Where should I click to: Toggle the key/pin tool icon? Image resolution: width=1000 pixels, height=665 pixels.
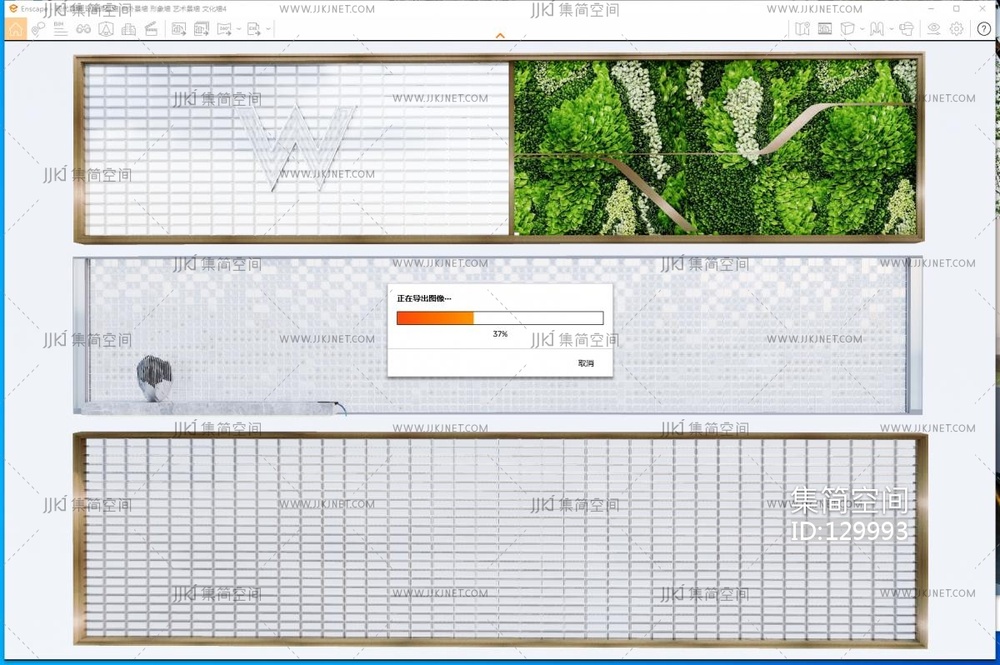[38, 29]
